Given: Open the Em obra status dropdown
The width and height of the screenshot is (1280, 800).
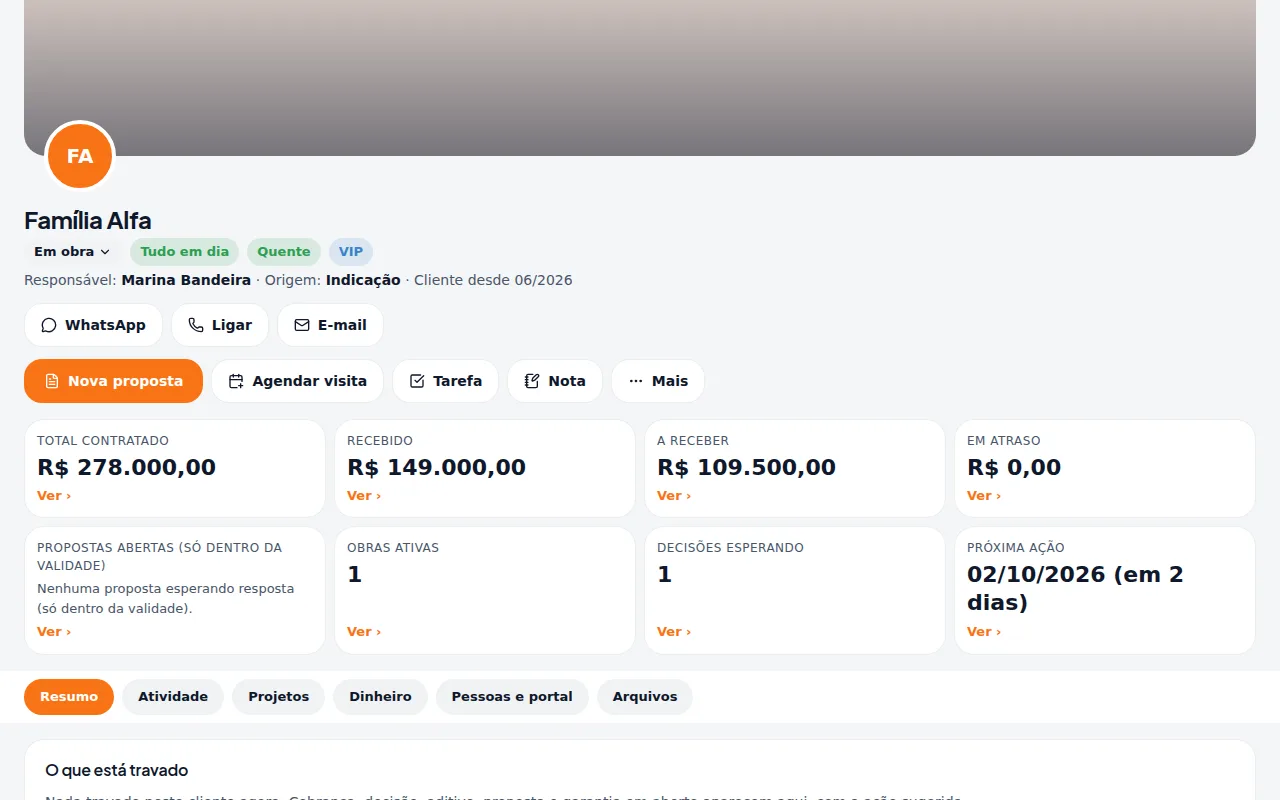Looking at the screenshot, I should [72, 252].
